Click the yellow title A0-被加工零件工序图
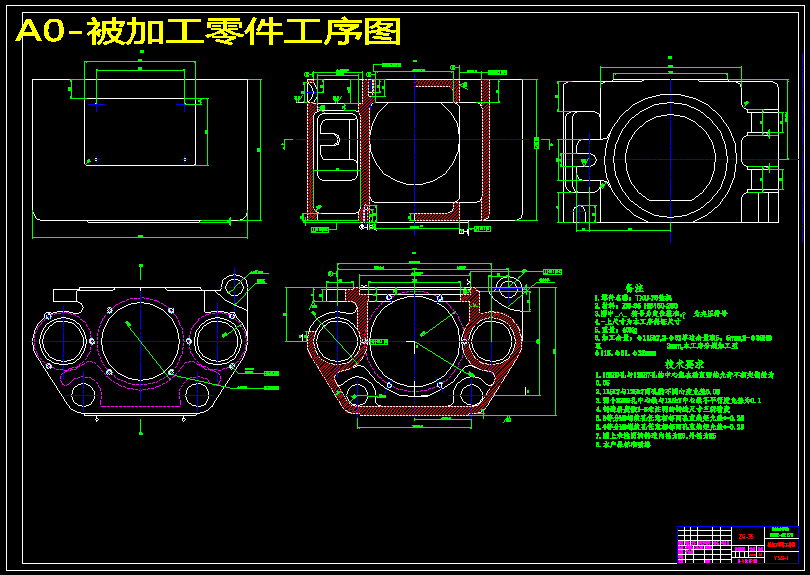This screenshot has width=810, height=575. tap(209, 32)
